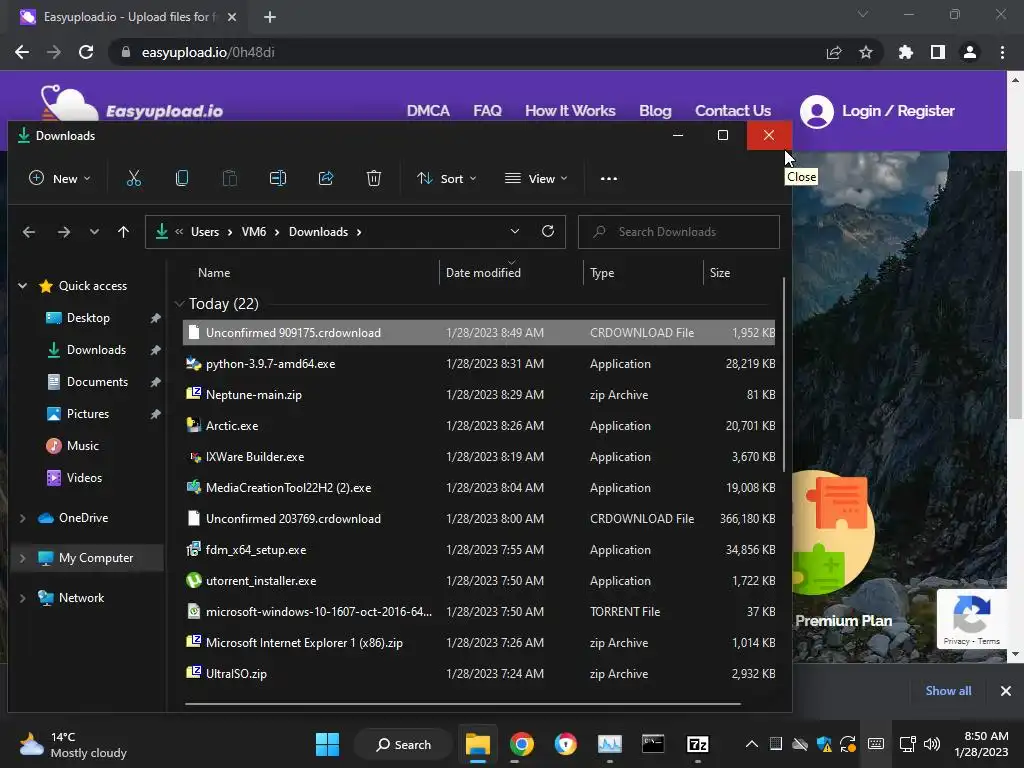
Task: Open the FAQ page on Easyupload
Action: pyautogui.click(x=487, y=111)
